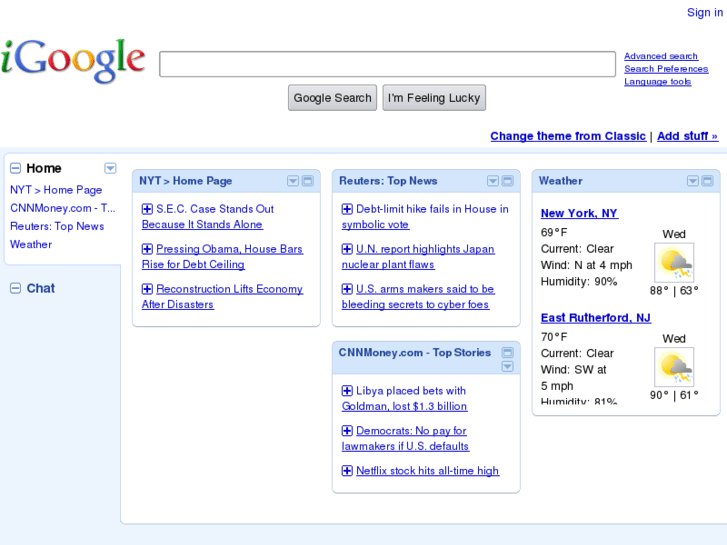Viewport: 727px width, 545px height.
Task: Open NYT > Home Page in sidebar
Action: [56, 190]
